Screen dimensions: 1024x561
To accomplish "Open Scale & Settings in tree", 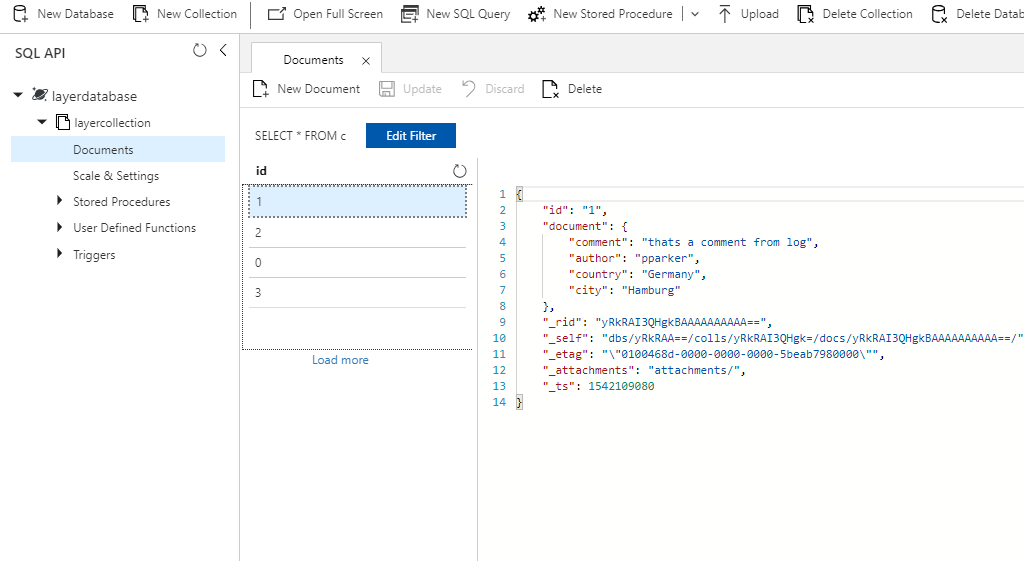I will [x=116, y=176].
